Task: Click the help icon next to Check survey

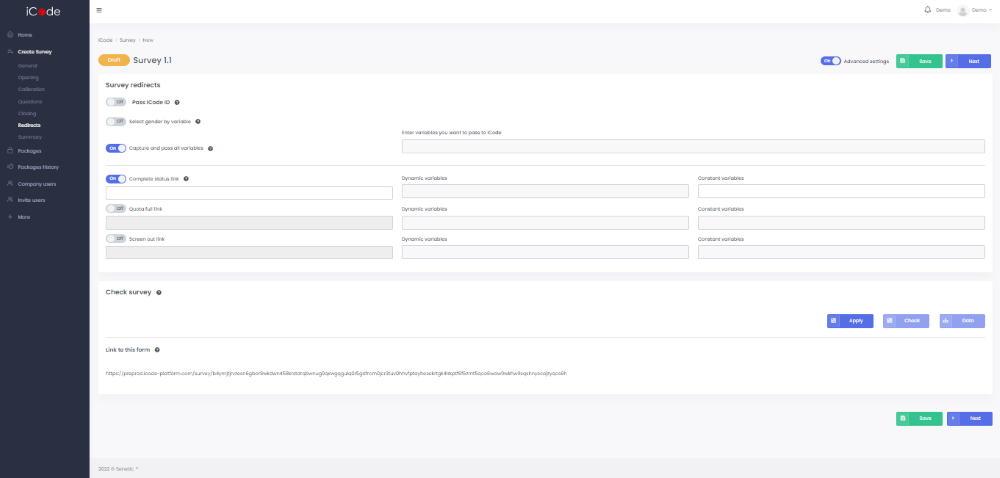Action: click(x=159, y=293)
